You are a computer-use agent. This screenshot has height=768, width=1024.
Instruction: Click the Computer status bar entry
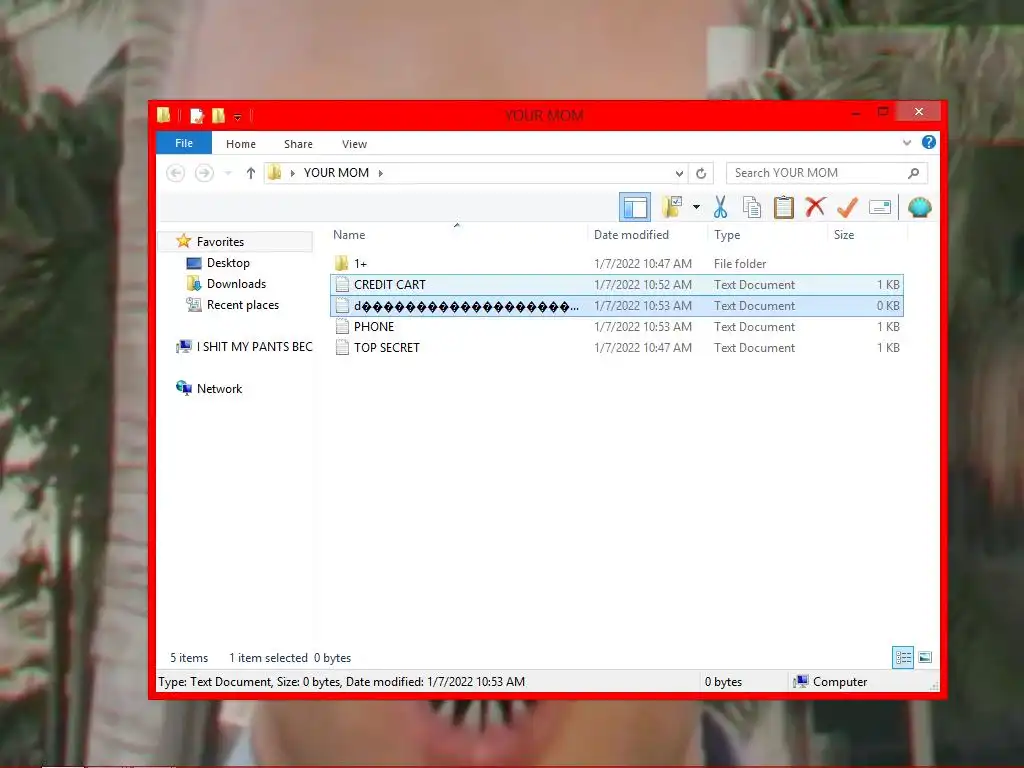click(x=830, y=682)
